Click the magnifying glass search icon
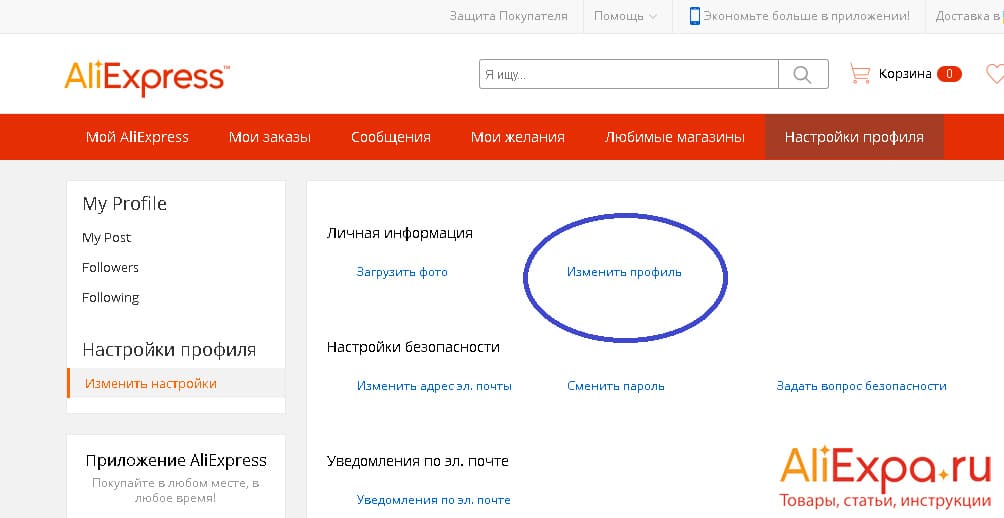Image resolution: width=1004 pixels, height=518 pixels. [803, 74]
